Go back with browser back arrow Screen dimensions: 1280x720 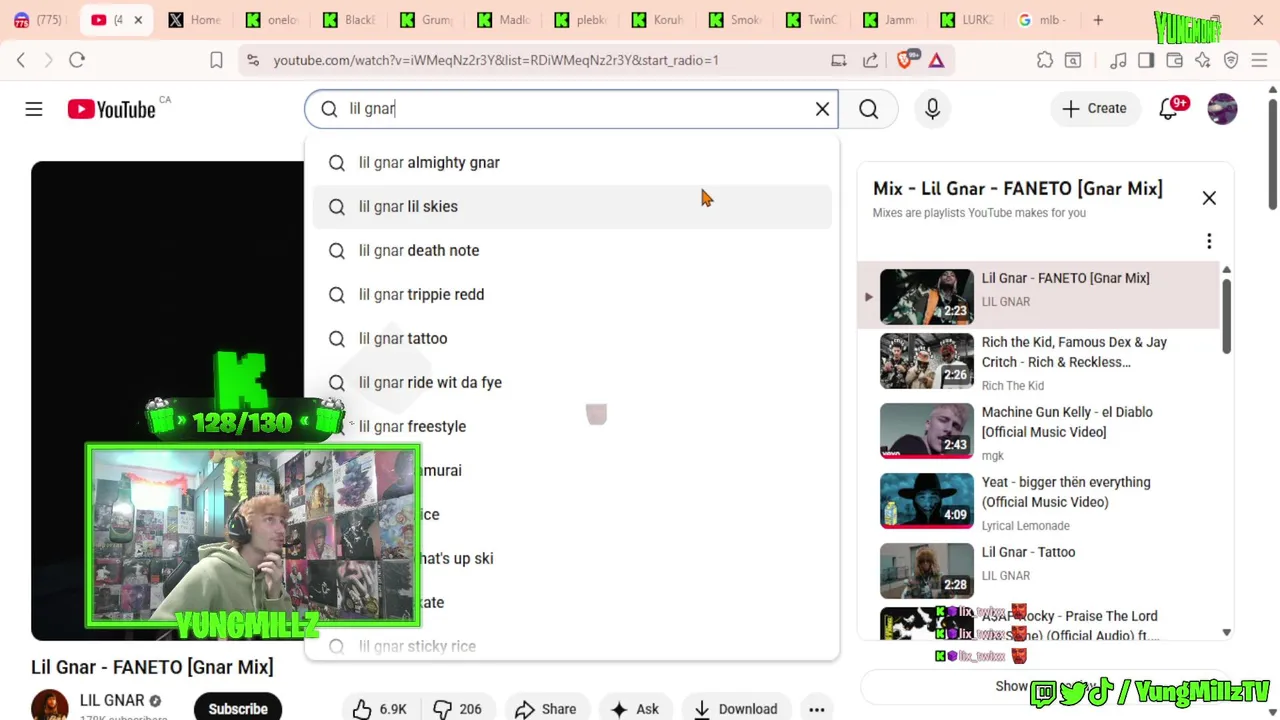click(21, 60)
